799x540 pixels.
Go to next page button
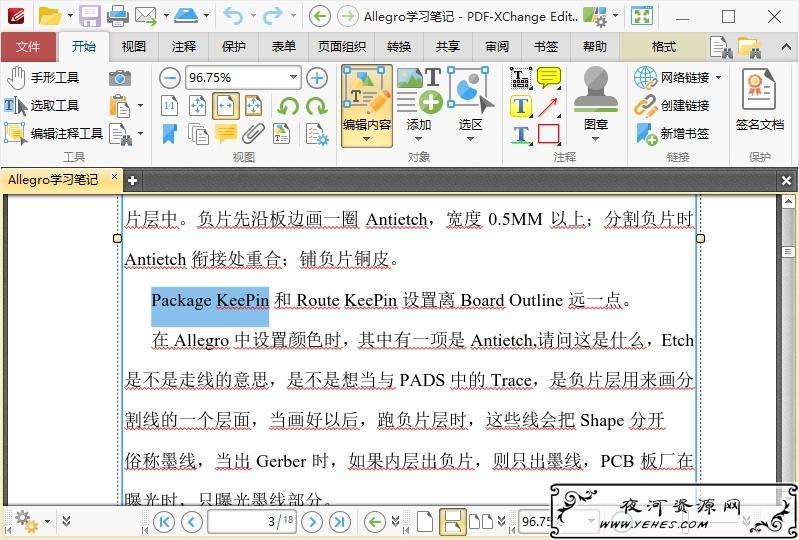coord(312,521)
